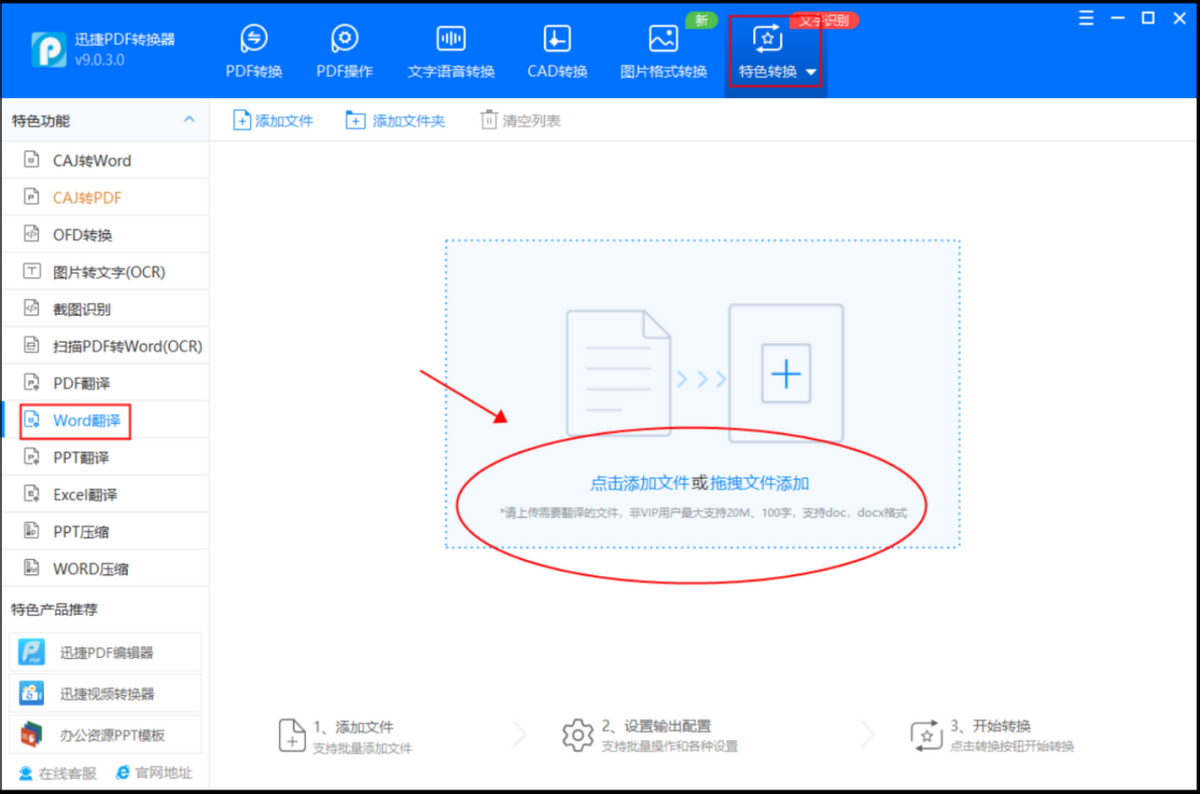Select OFD转换 in sidebar
1200x794 pixels.
coord(105,234)
